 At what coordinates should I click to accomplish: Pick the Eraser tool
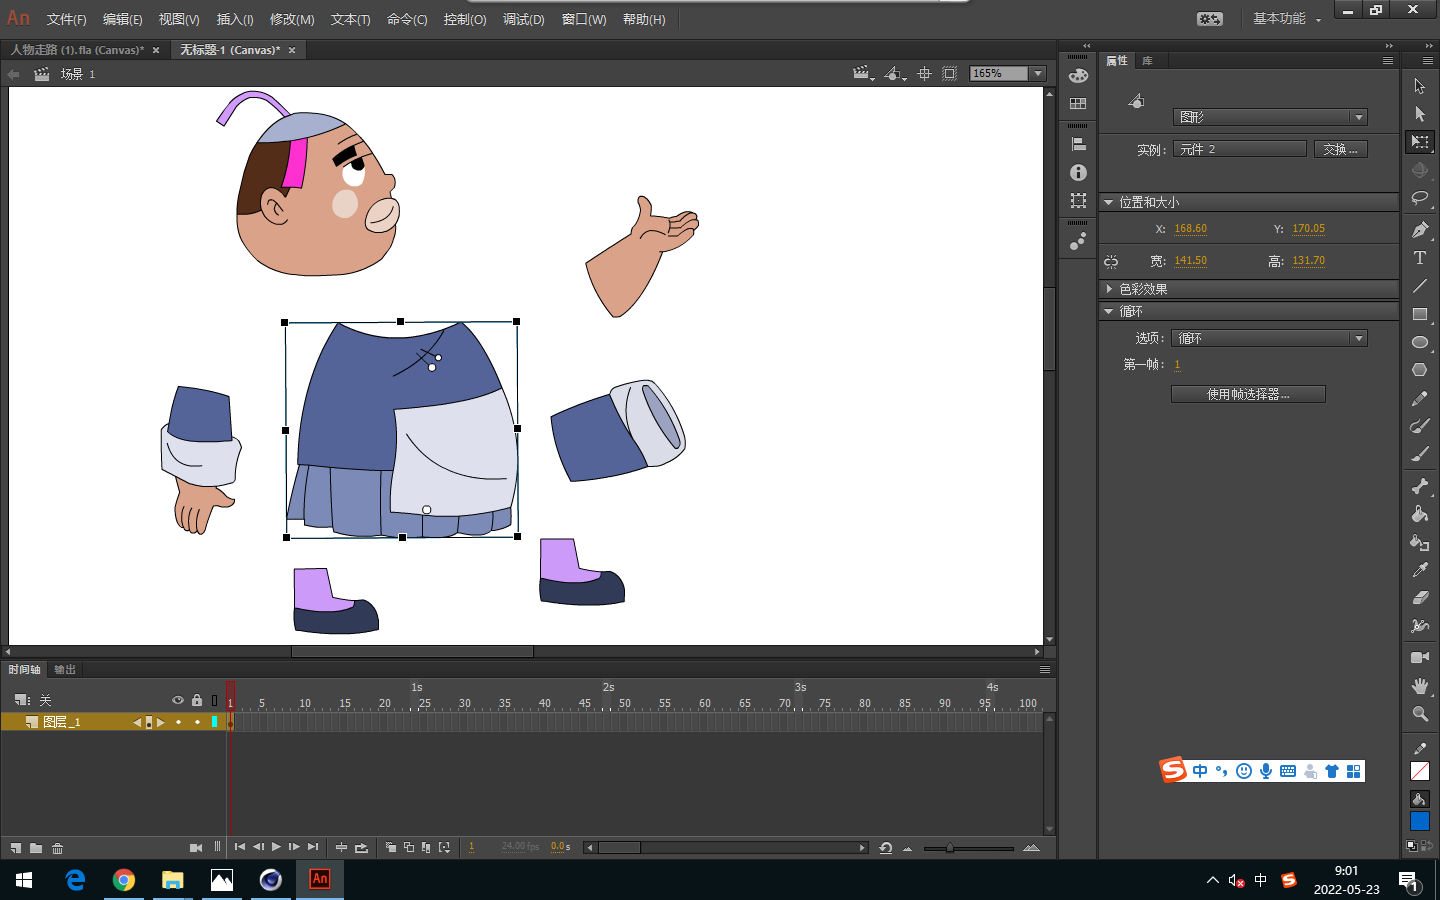click(1419, 598)
